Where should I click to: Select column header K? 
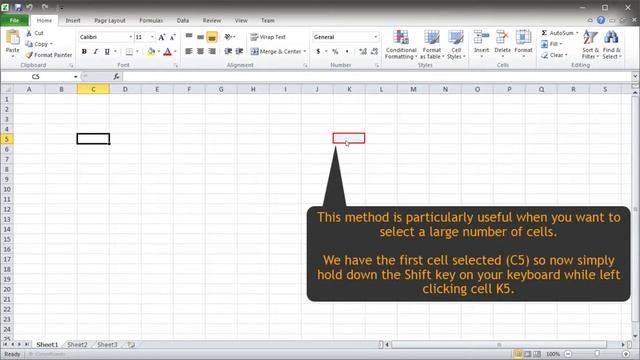349,89
